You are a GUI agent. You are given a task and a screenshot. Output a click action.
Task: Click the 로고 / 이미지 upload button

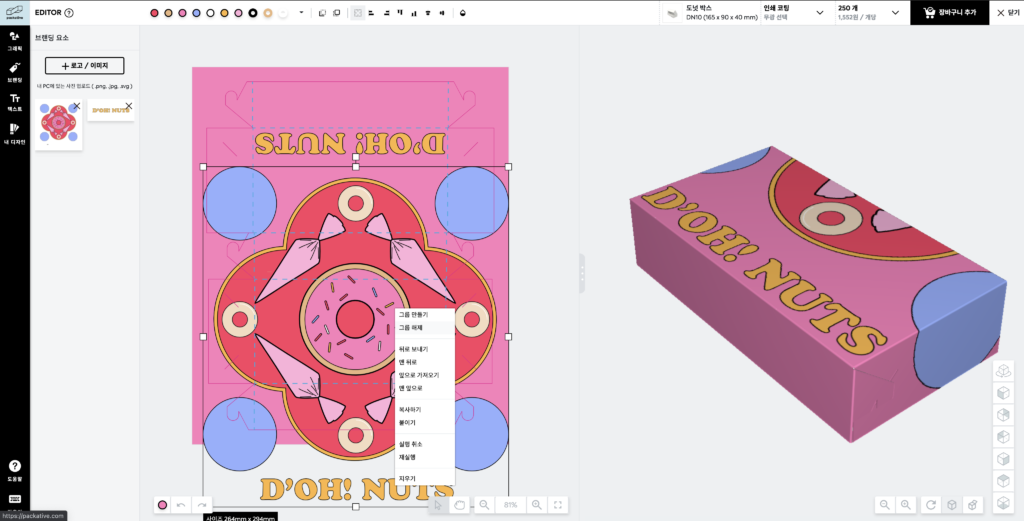[x=84, y=66]
